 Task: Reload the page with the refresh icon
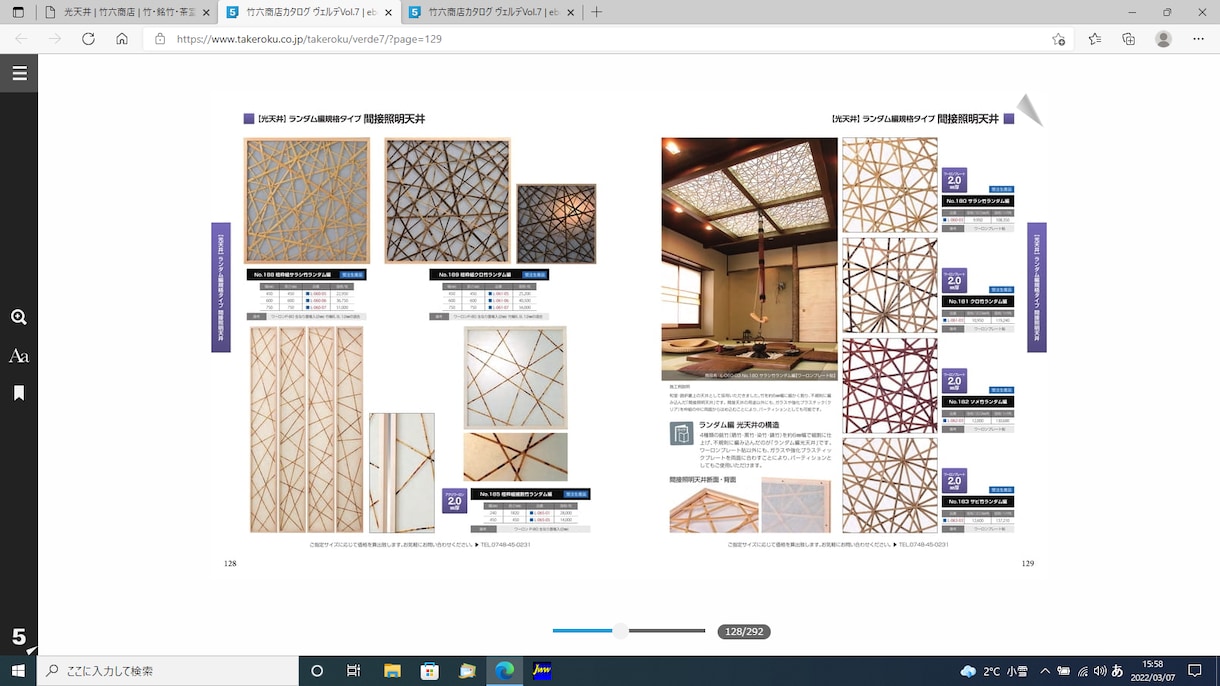click(88, 39)
